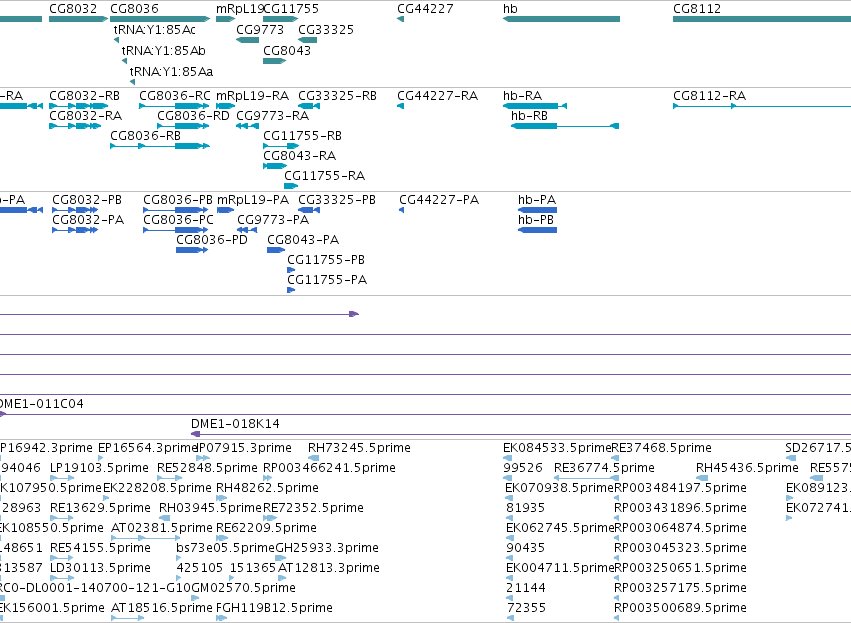Click EST RH73245.5prime
This screenshot has width=851, height=623.
[314, 458]
